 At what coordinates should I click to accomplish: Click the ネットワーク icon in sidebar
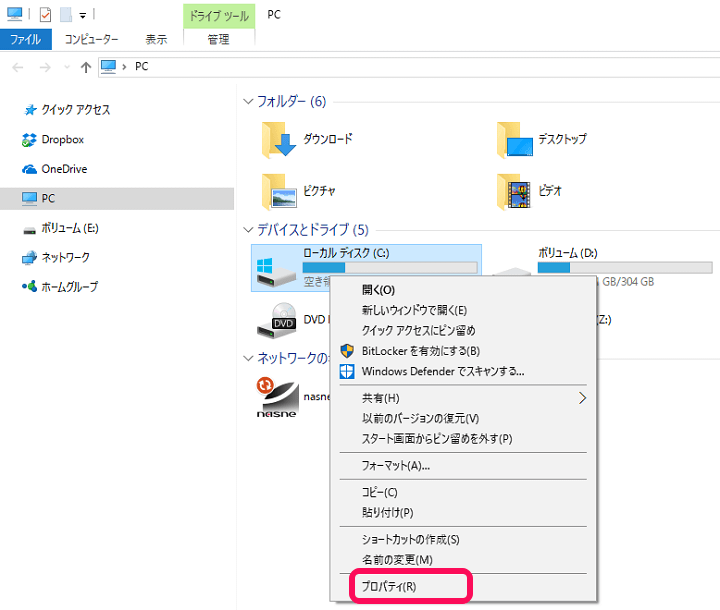(29, 257)
